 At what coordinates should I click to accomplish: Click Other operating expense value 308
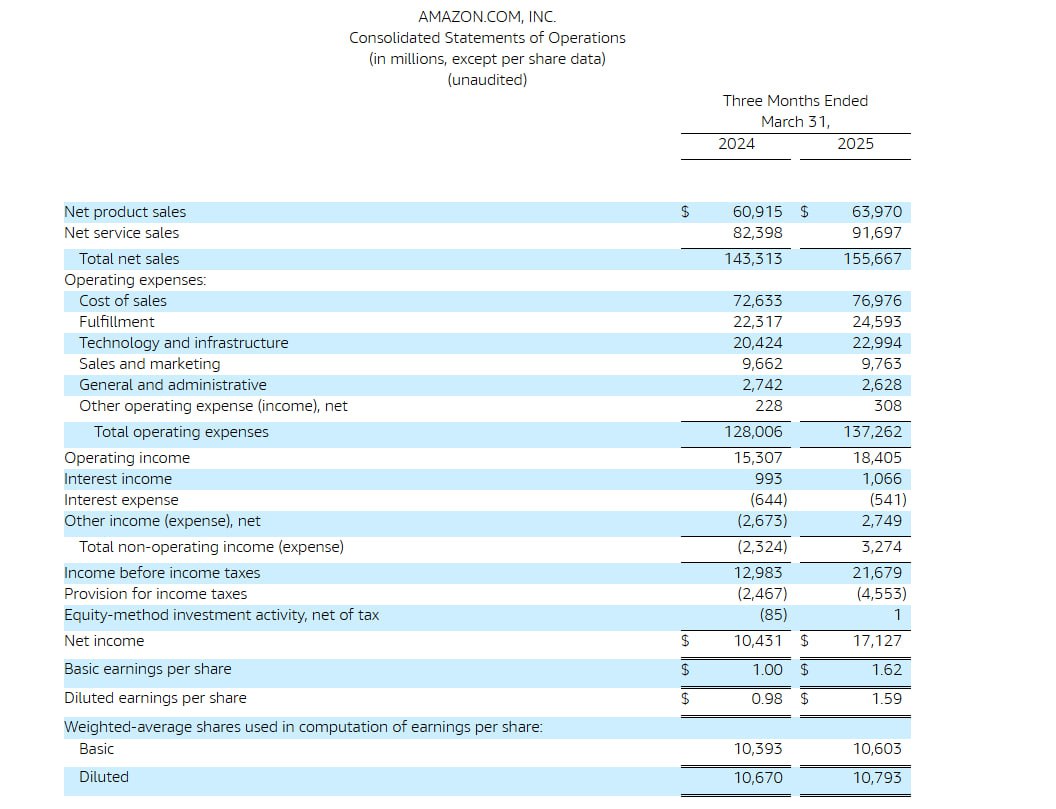coord(888,406)
